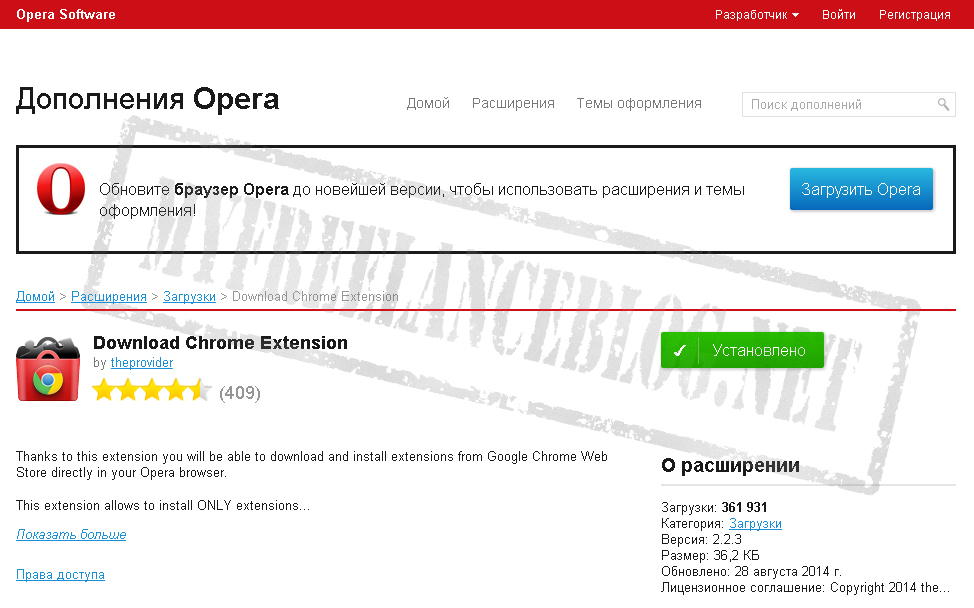974x608 pixels.
Task: Click the (409) ratings count
Action: (240, 392)
